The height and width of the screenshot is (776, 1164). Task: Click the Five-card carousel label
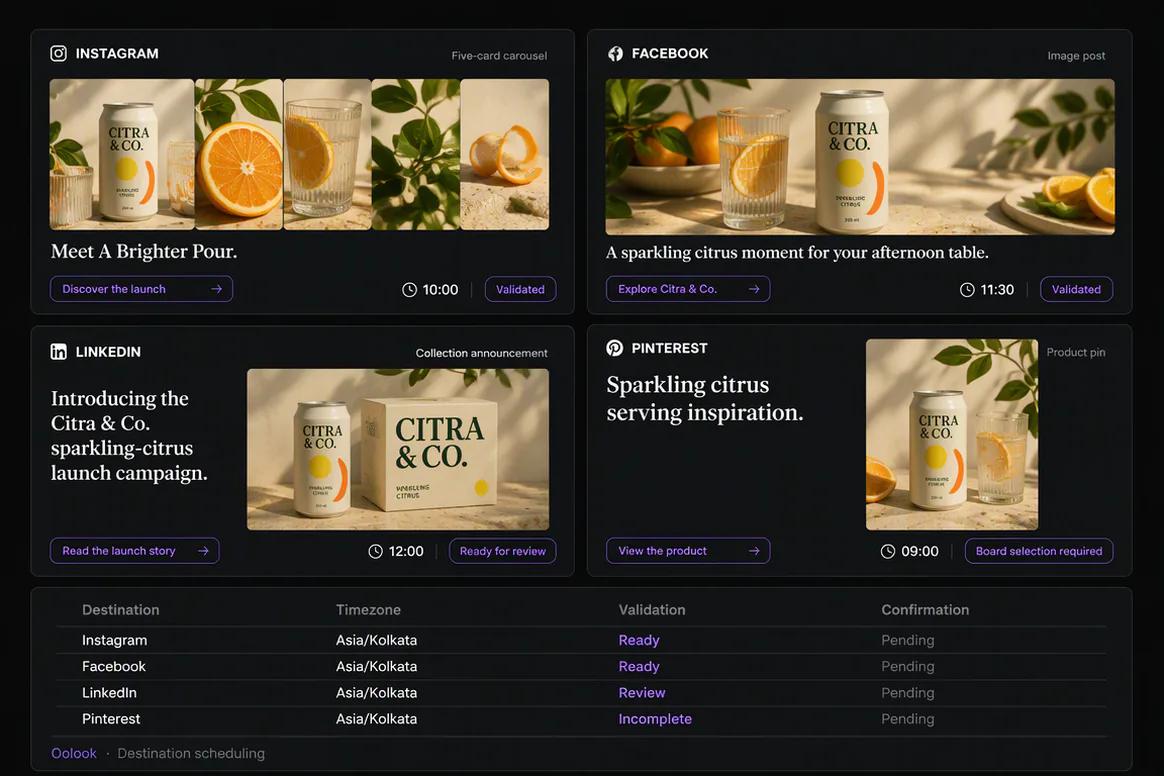coord(499,56)
